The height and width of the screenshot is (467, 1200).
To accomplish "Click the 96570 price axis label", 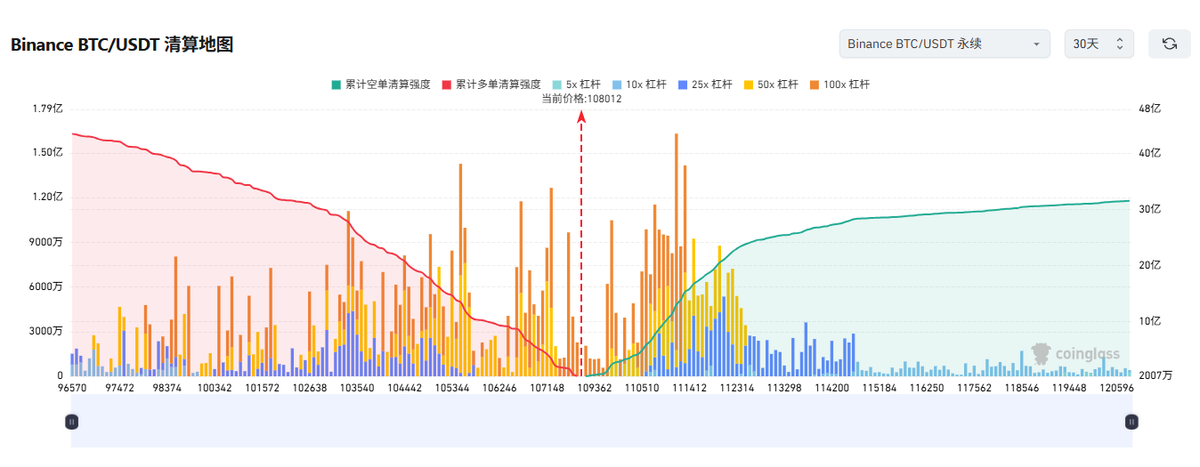I will point(74,388).
